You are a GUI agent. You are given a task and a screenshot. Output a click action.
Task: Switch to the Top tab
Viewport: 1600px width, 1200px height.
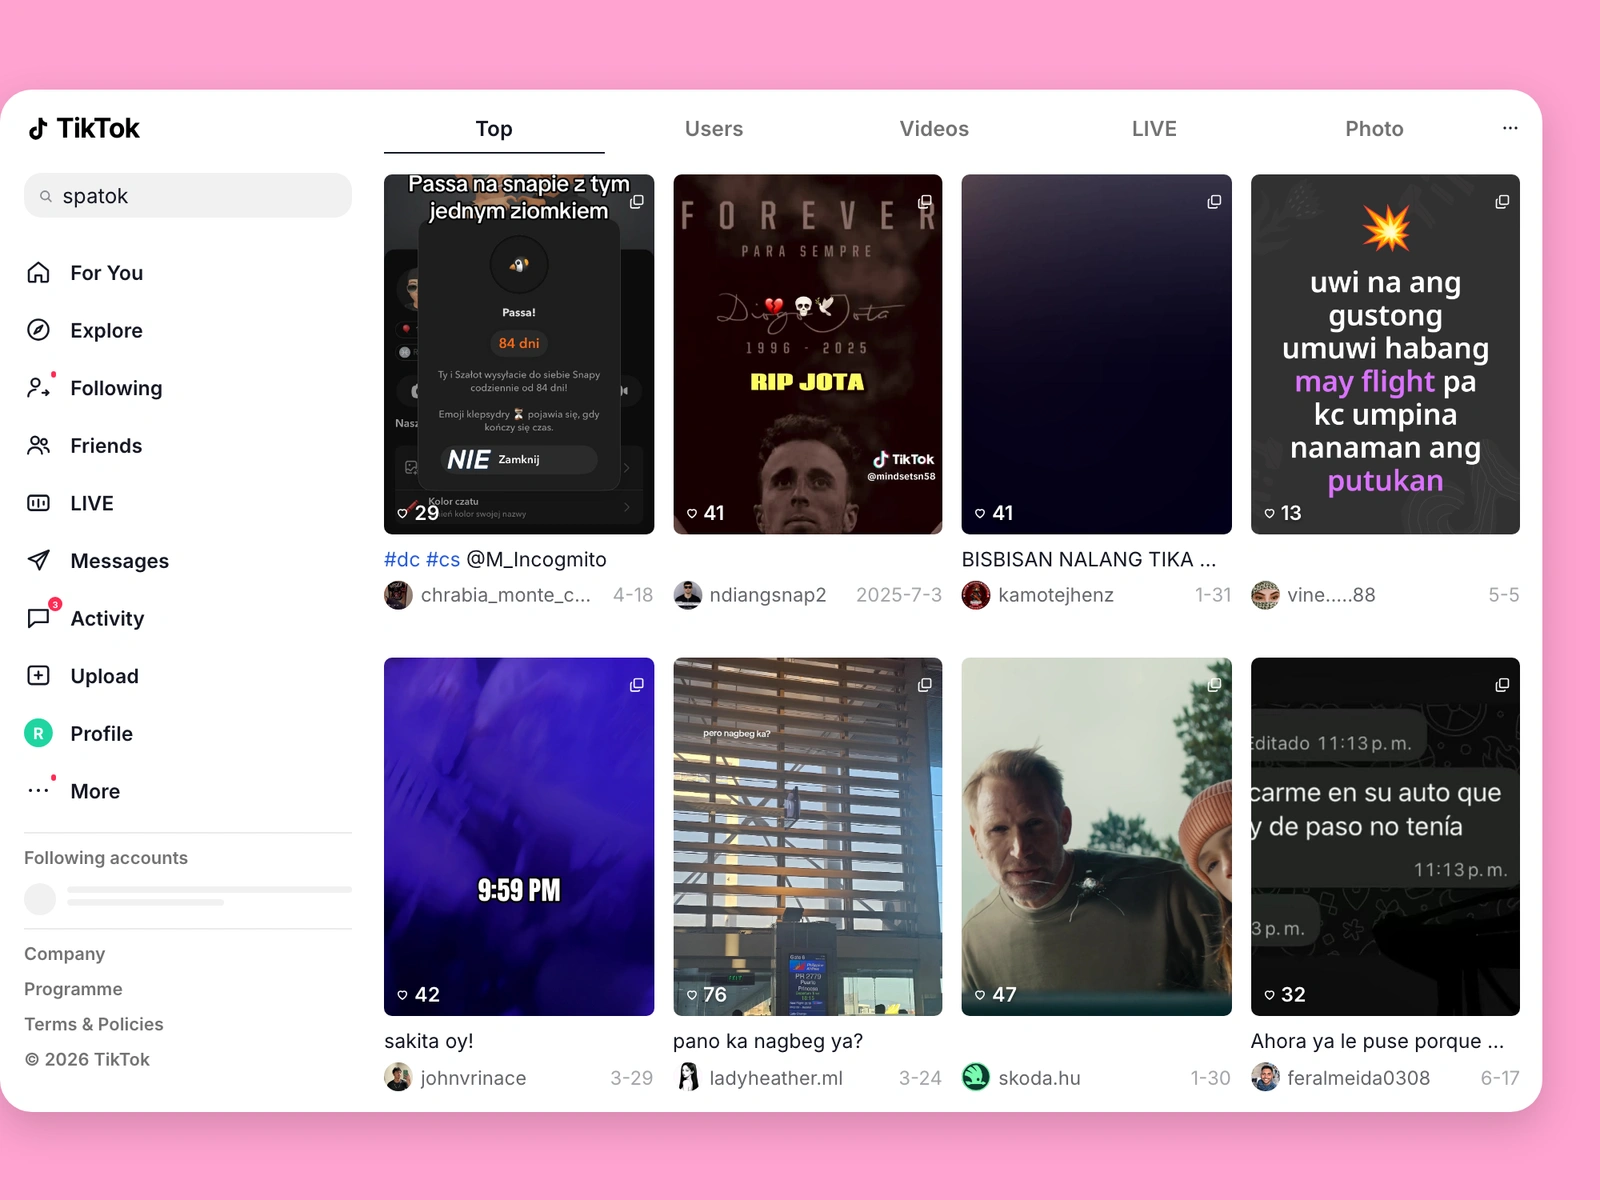pos(494,129)
